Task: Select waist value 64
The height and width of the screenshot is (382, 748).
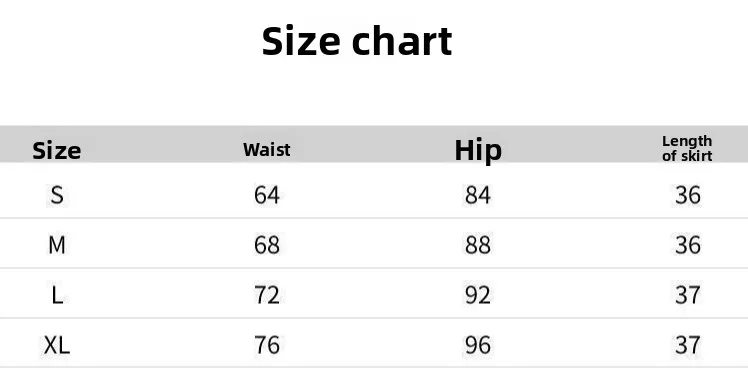Action: click(x=267, y=195)
